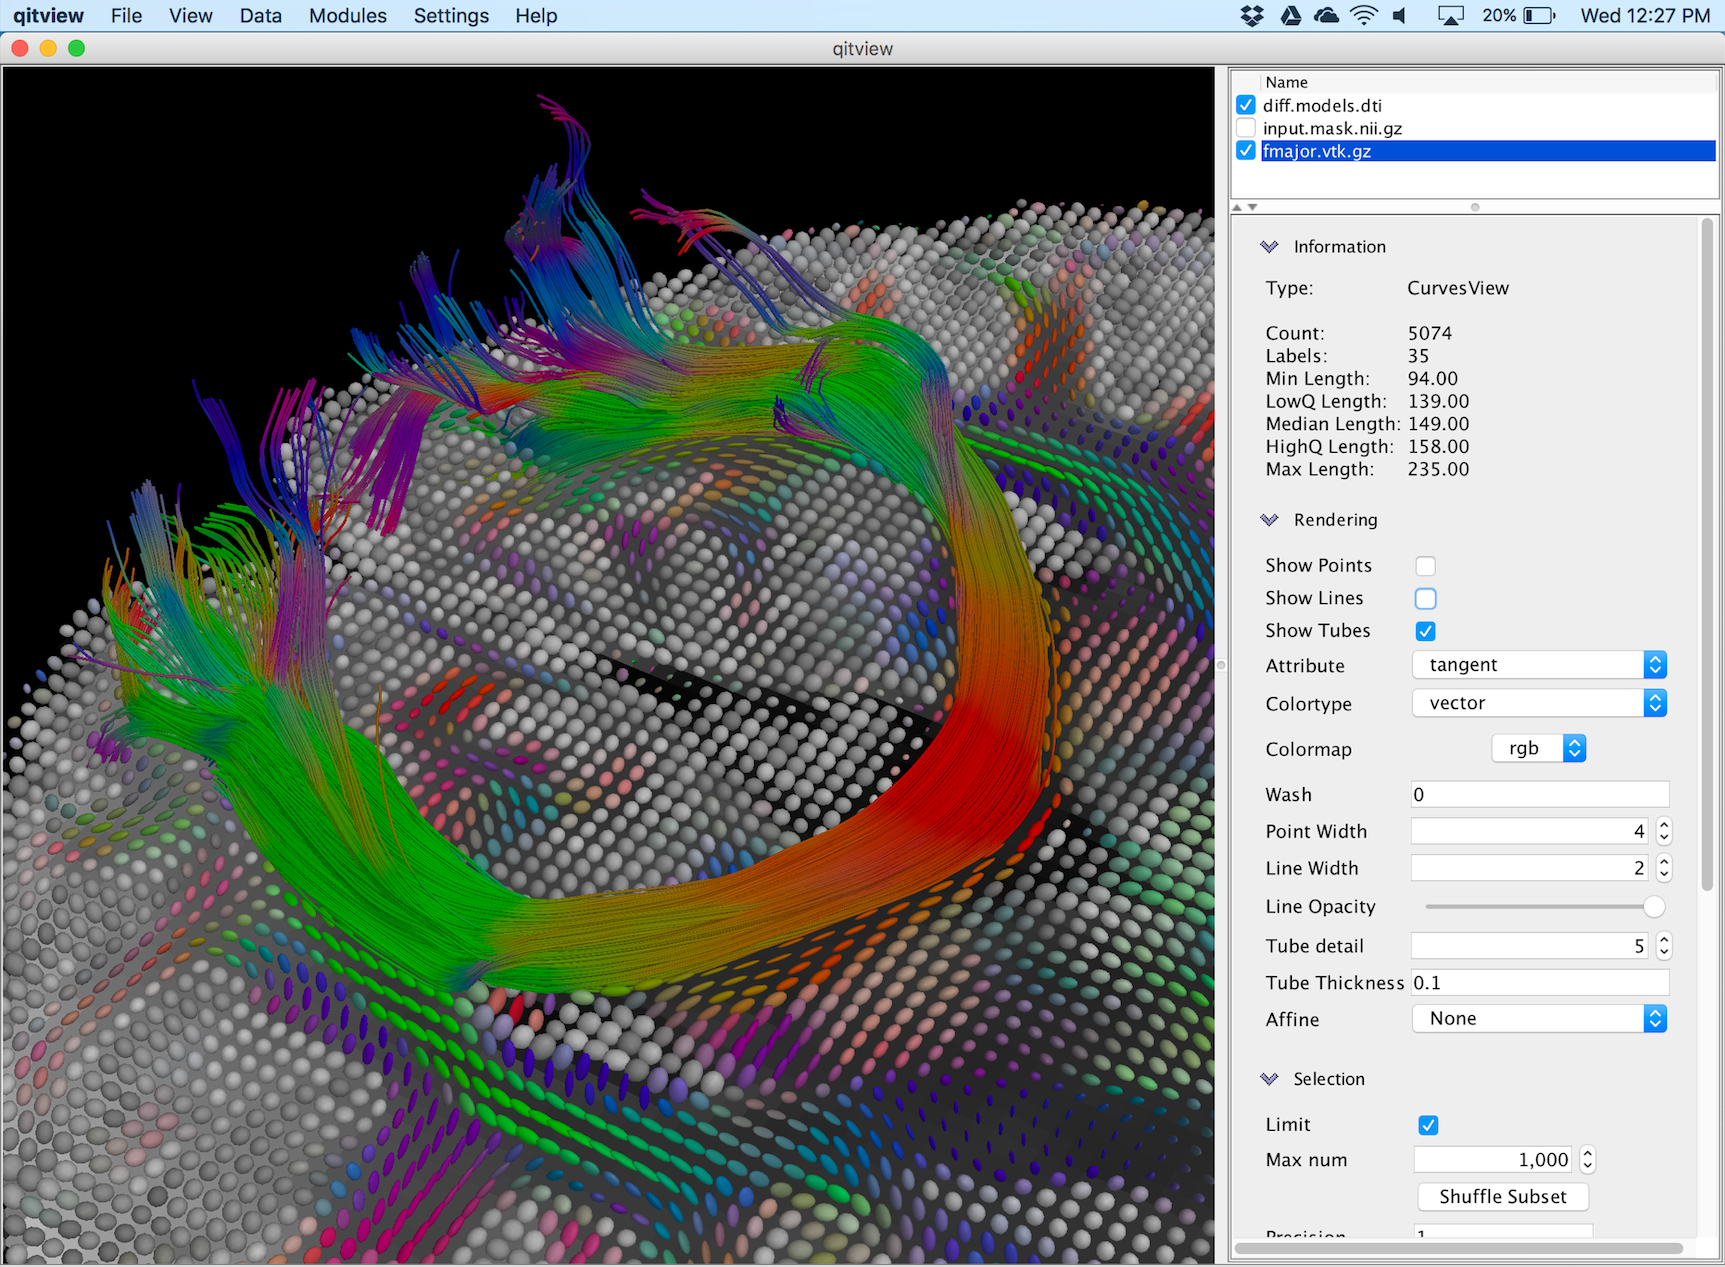The width and height of the screenshot is (1725, 1267).
Task: Open the Google Drive menu bar icon
Action: pyautogui.click(x=1290, y=16)
